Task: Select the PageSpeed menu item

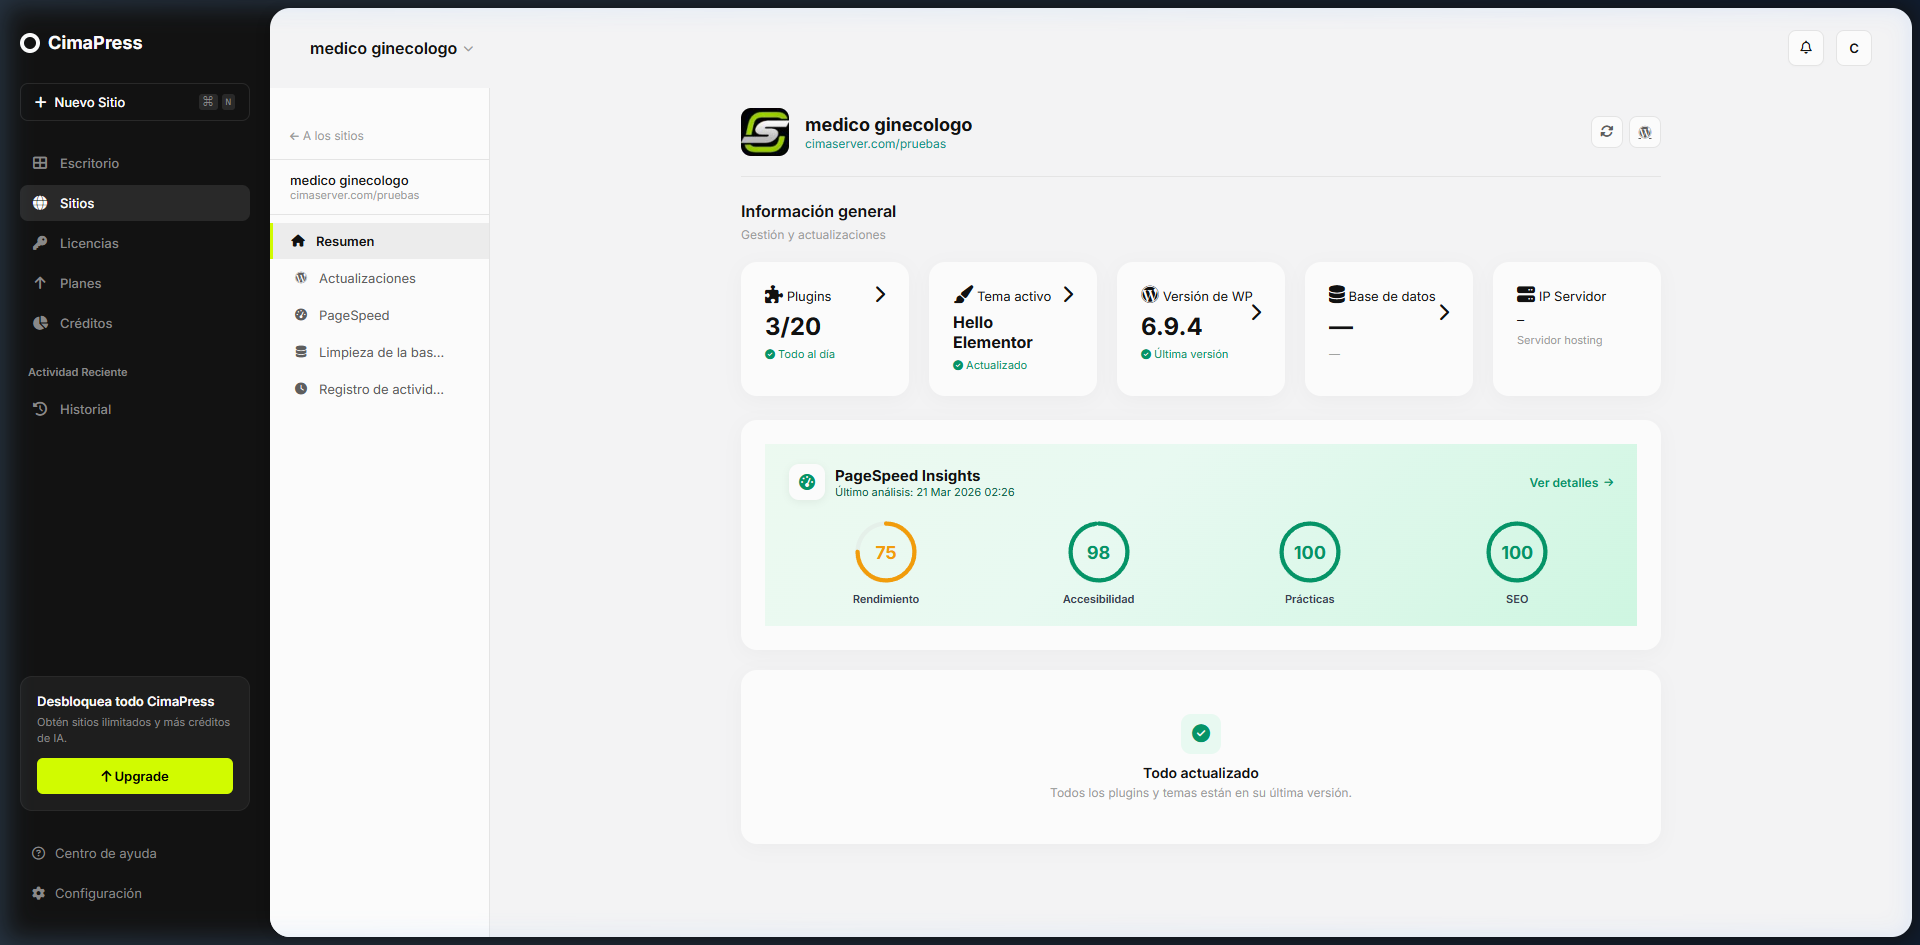Action: click(x=354, y=315)
